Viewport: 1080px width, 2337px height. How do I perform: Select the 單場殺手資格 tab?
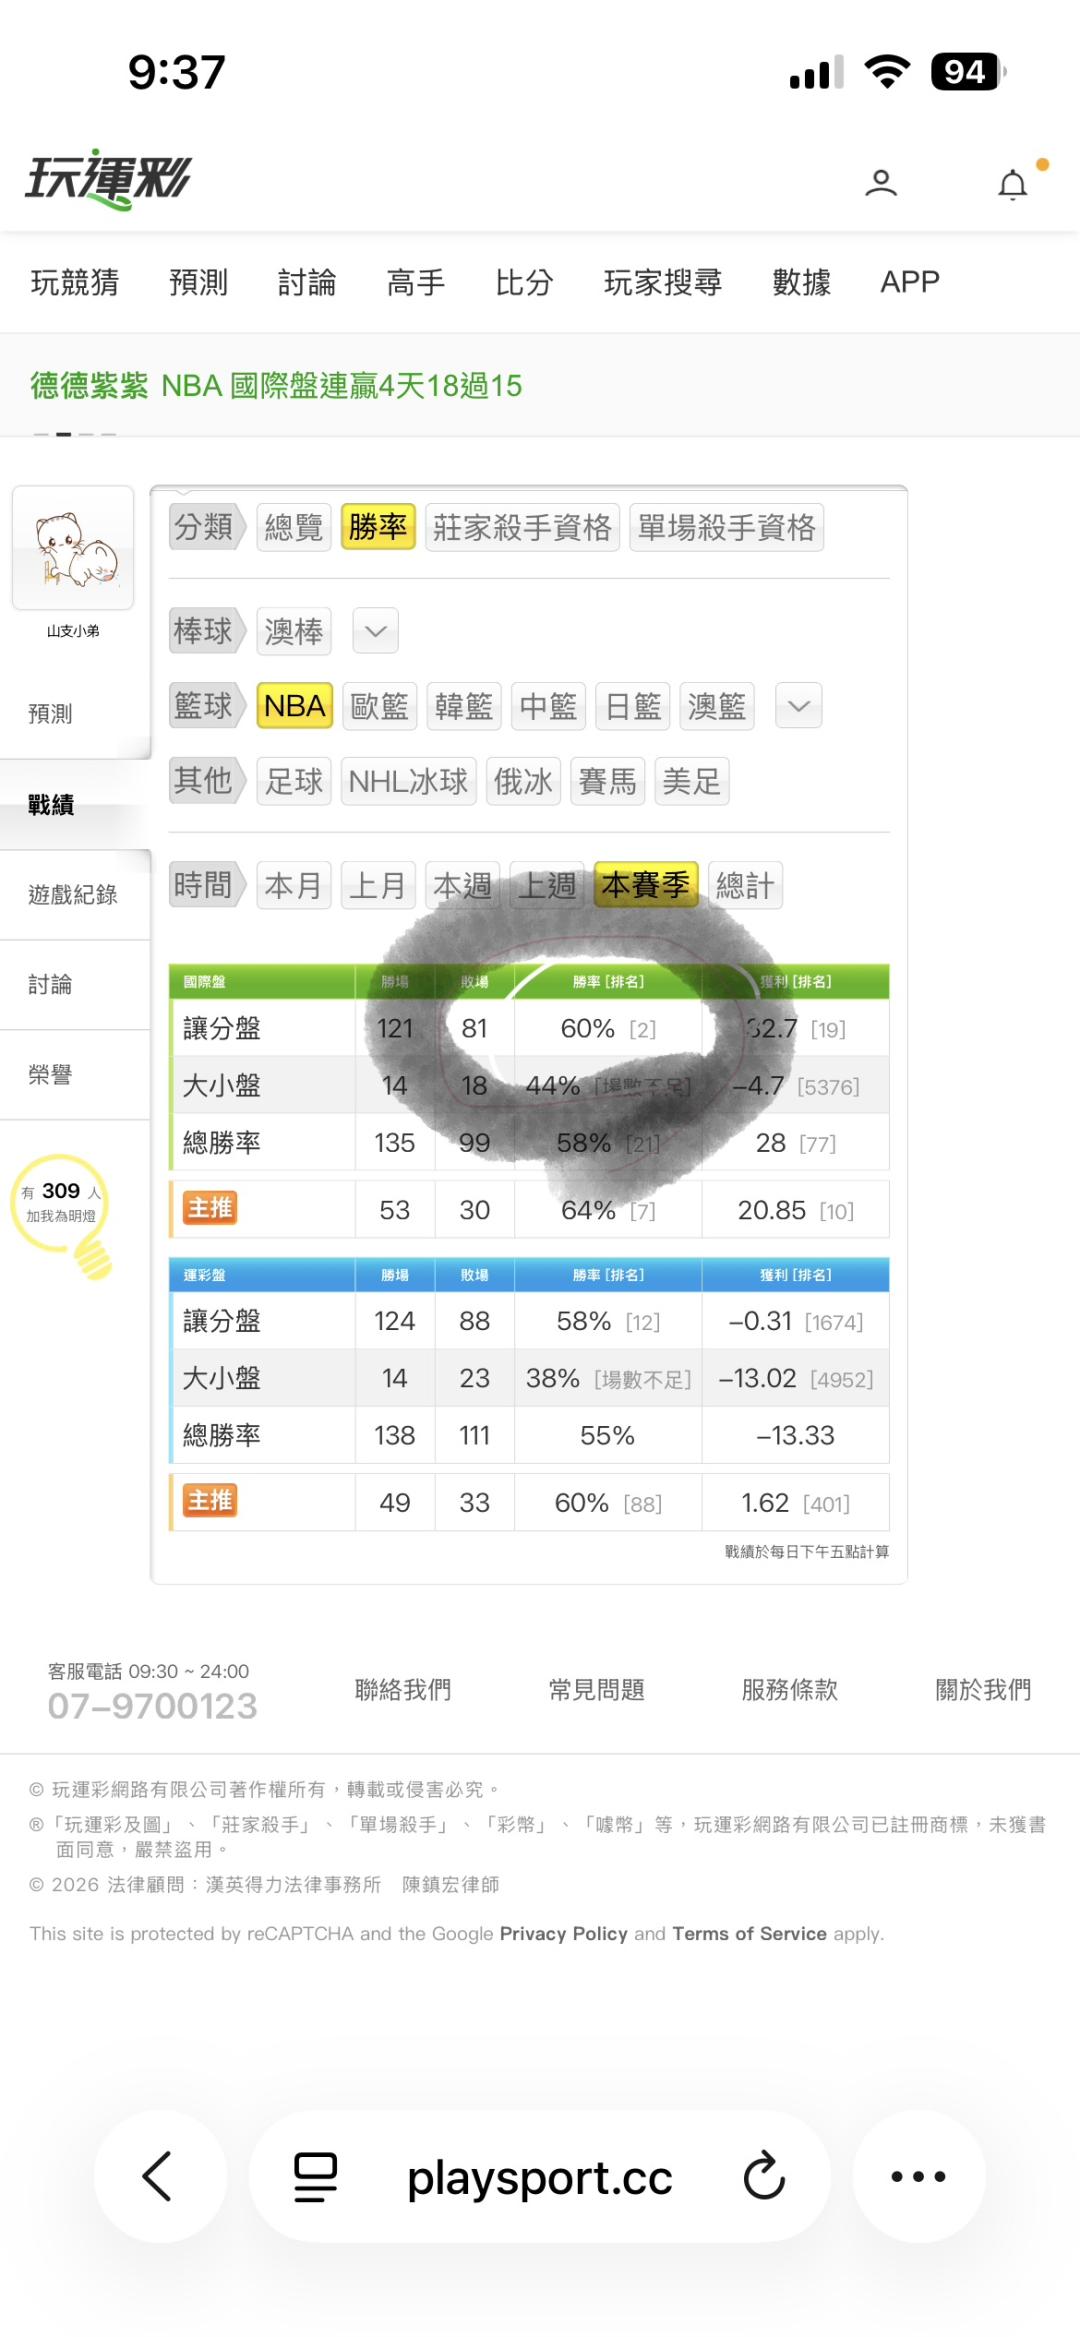pos(727,527)
